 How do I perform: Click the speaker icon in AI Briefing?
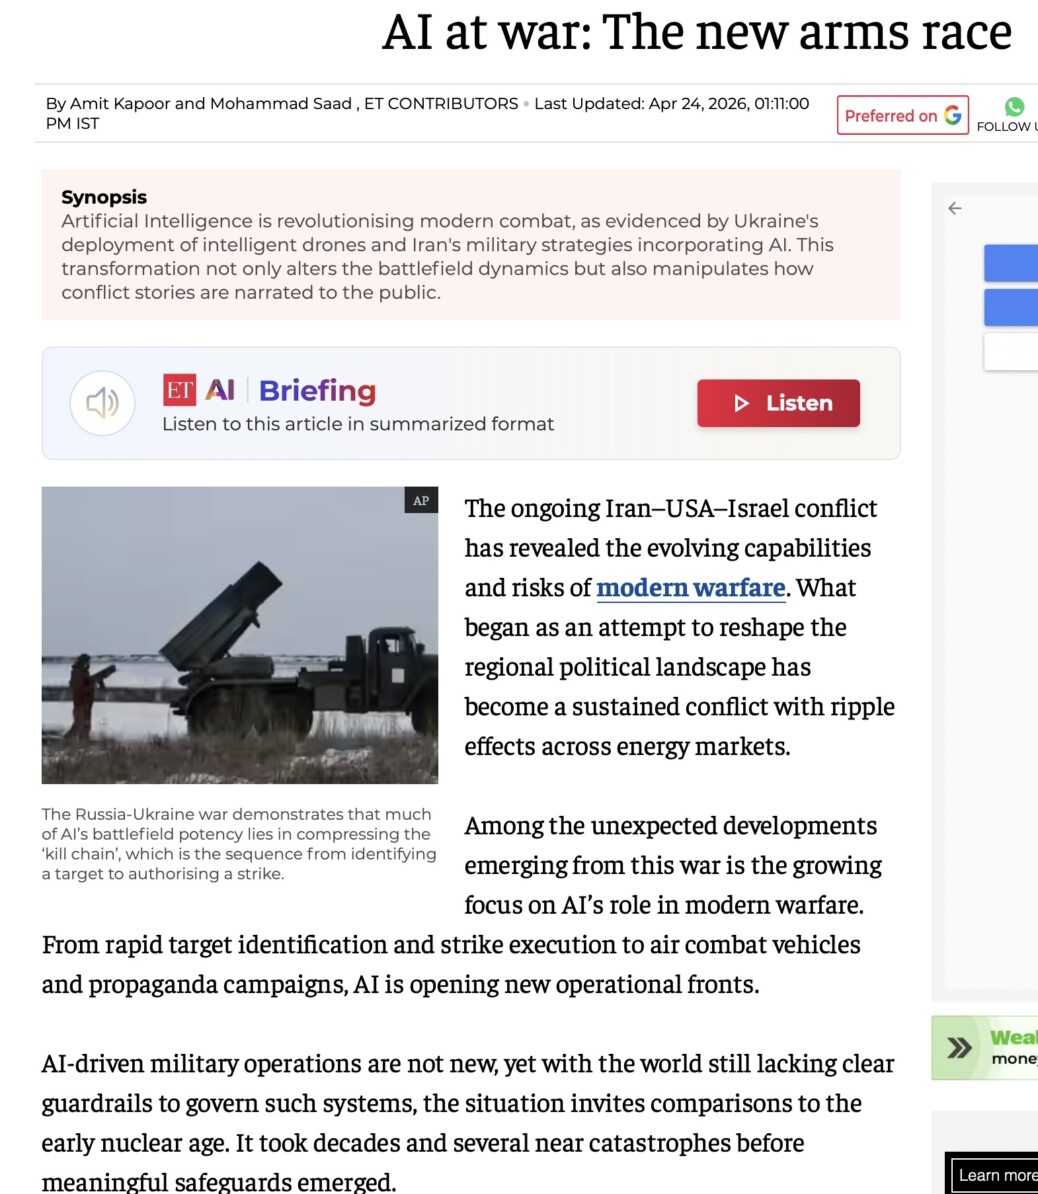point(103,403)
